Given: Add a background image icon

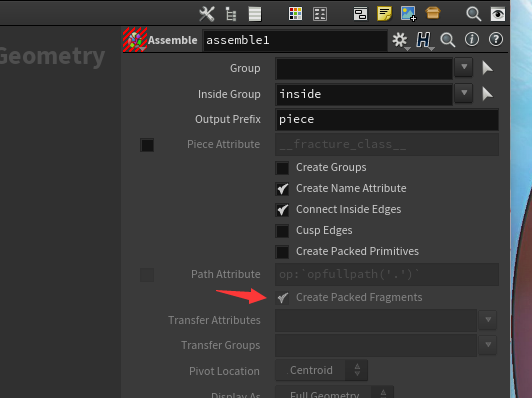Looking at the screenshot, I should [x=408, y=14].
